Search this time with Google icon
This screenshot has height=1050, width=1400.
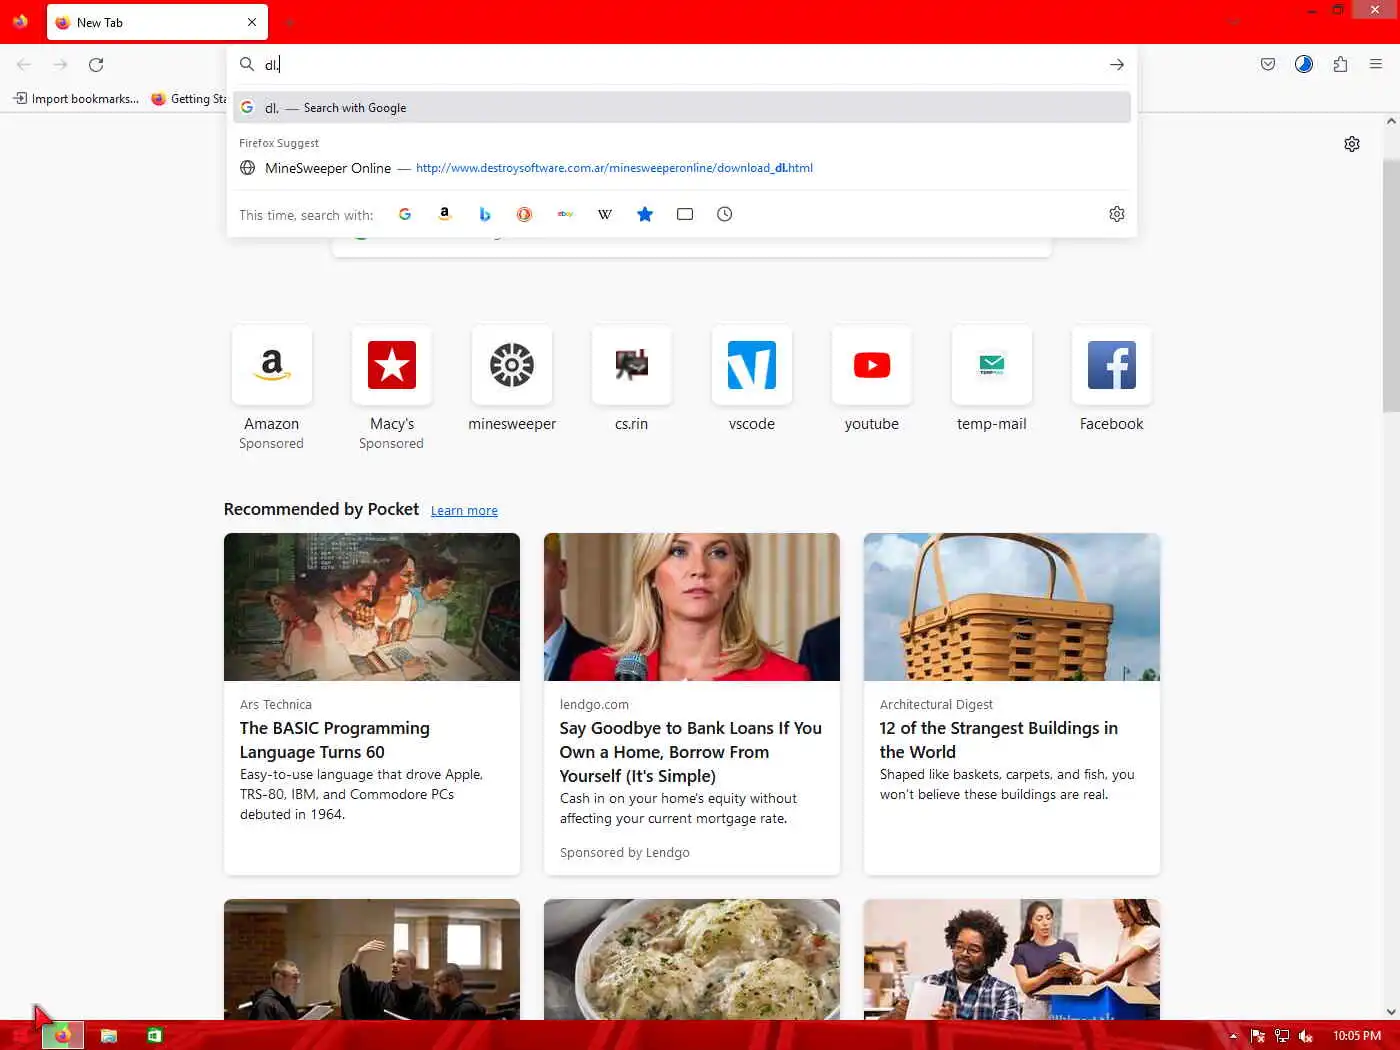405,214
